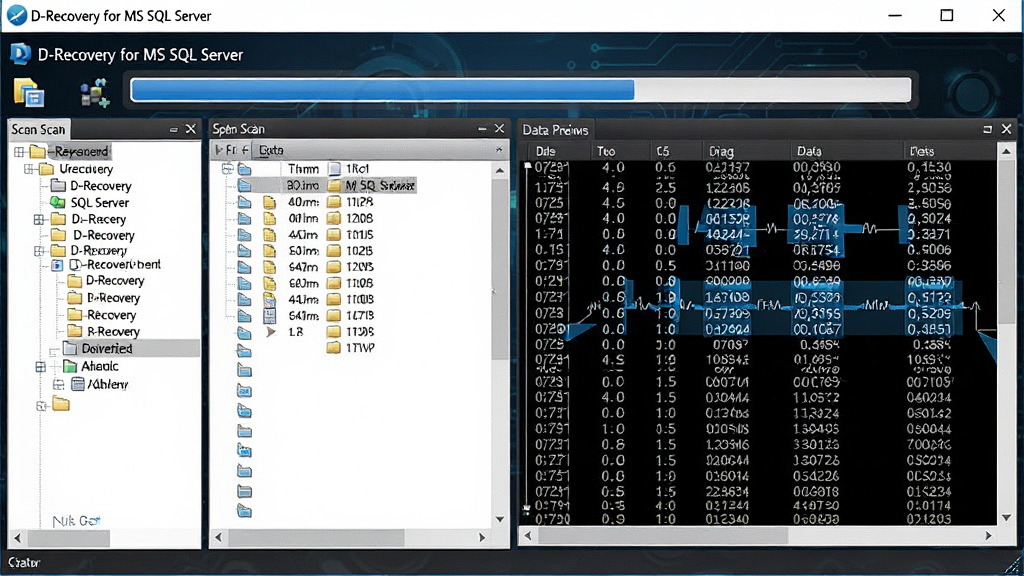This screenshot has height=576, width=1024.
Task: Click the network database toolbar icon
Action: tap(95, 92)
